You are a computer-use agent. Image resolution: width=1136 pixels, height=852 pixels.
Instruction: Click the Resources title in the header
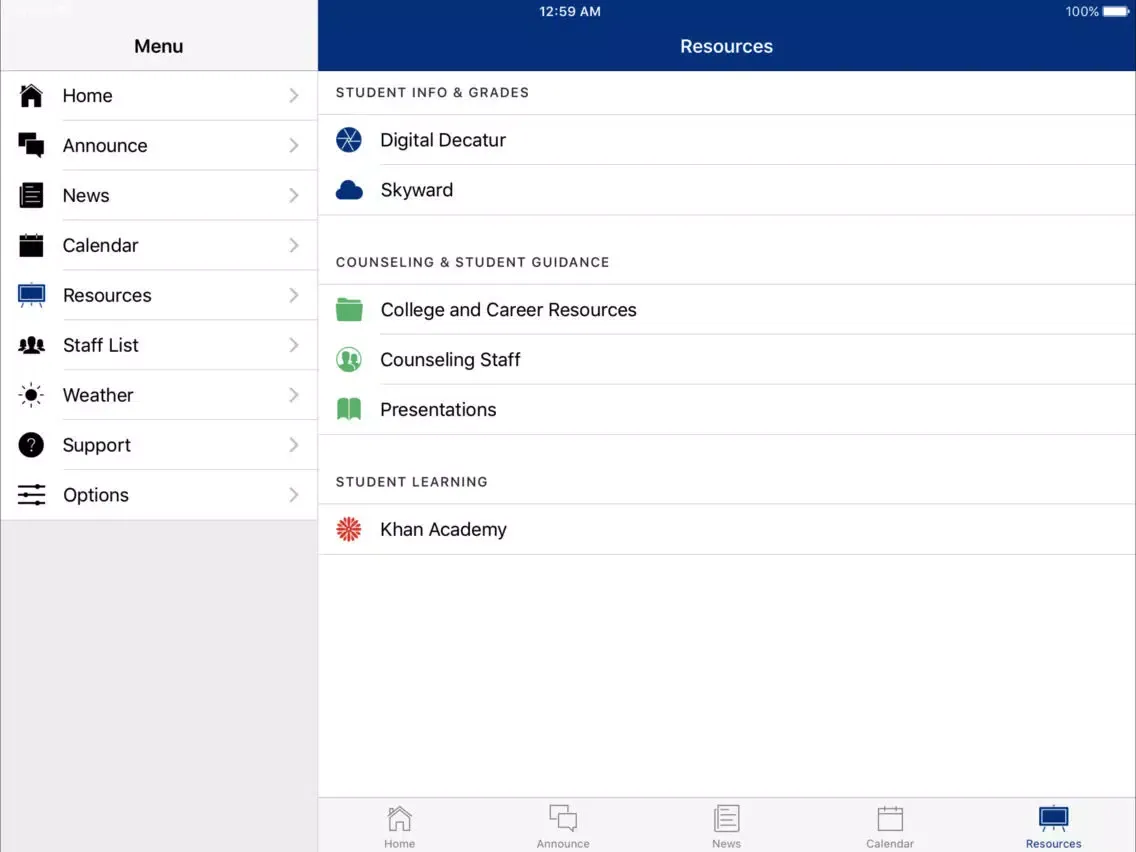(726, 46)
